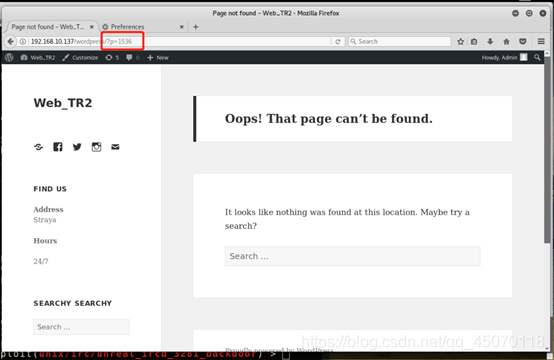This screenshot has width=554, height=360.
Task: Go to home page icon
Action: [x=506, y=41]
